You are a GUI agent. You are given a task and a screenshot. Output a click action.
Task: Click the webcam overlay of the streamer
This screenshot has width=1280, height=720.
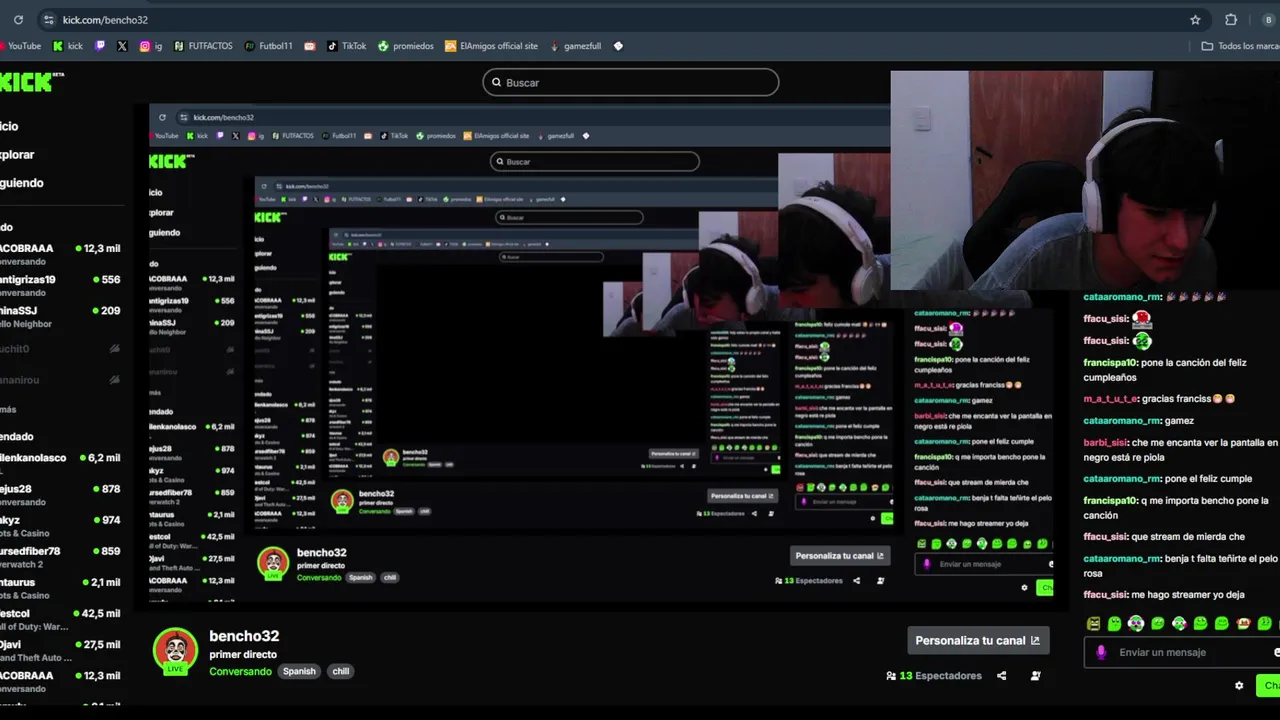click(x=1085, y=180)
